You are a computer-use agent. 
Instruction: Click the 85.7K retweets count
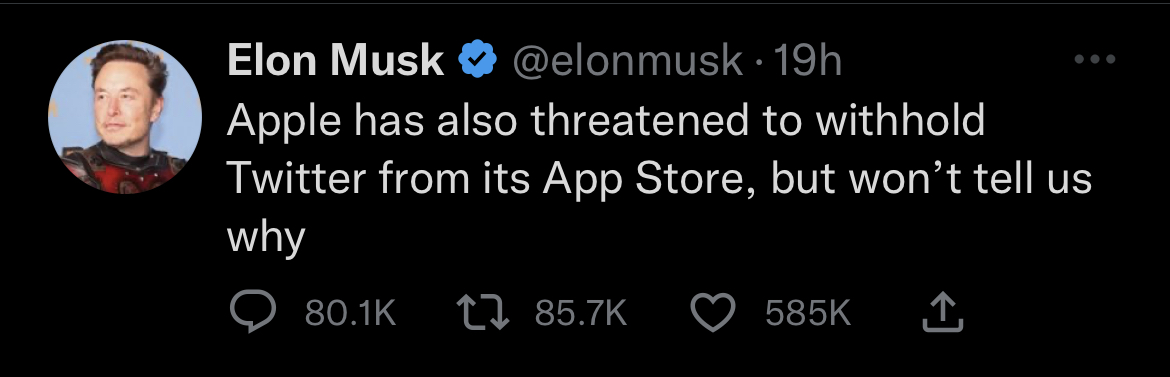(581, 314)
